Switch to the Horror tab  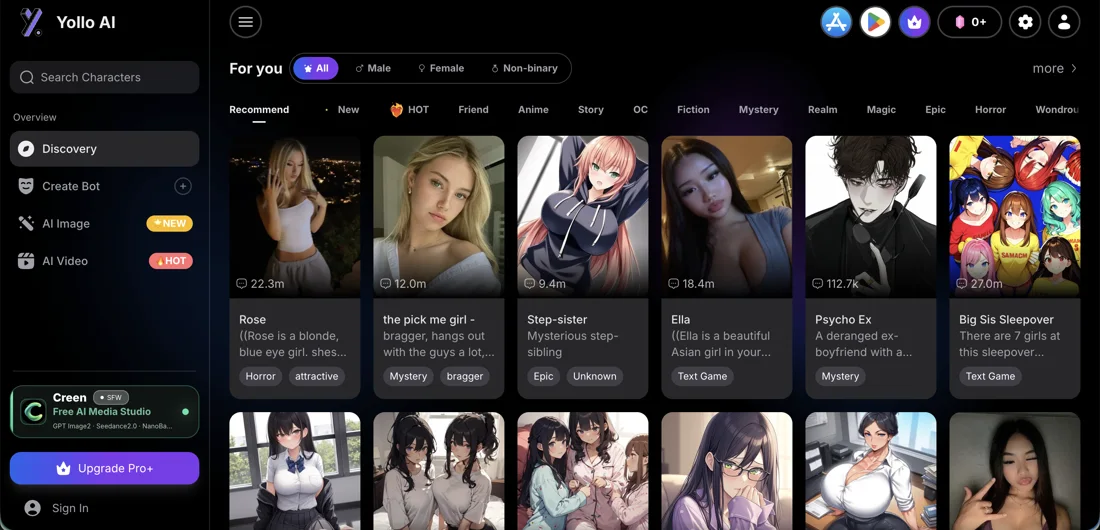(991, 110)
